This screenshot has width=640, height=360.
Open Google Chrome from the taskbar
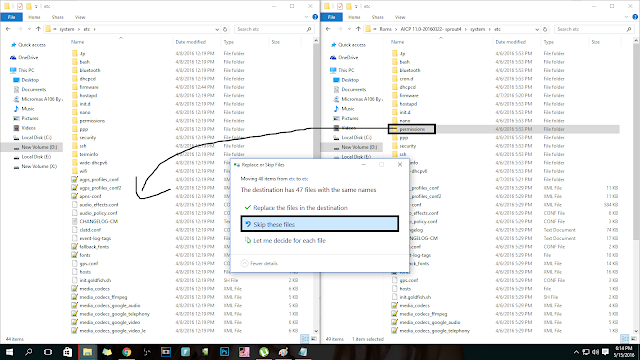coord(127,352)
